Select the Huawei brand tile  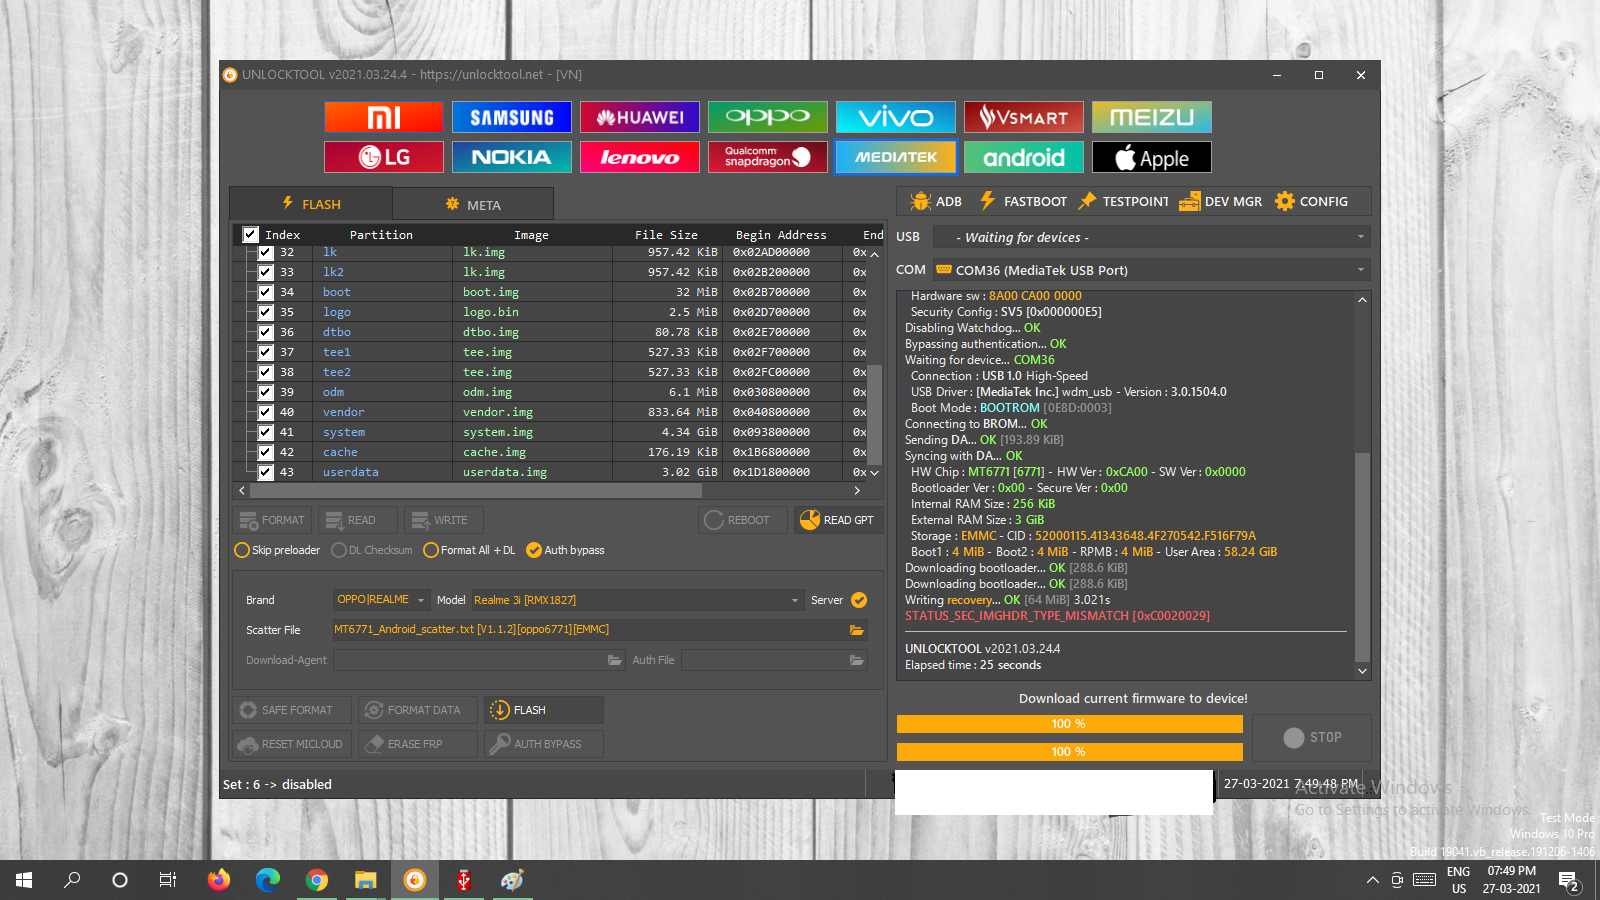point(640,117)
